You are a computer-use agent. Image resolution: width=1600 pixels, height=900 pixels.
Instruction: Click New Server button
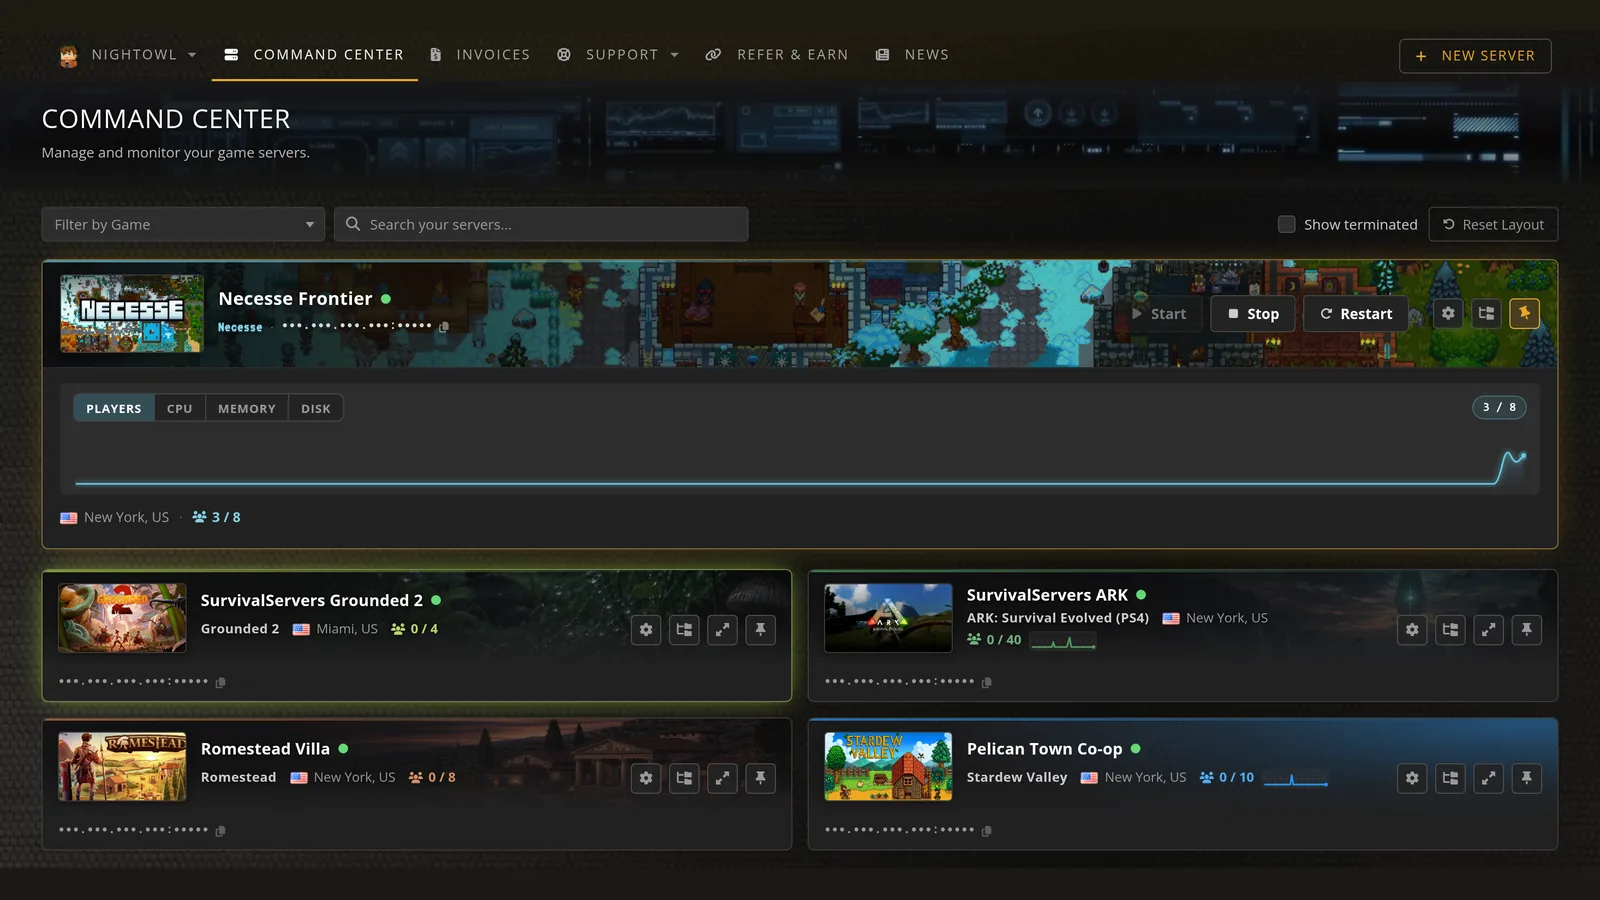pyautogui.click(x=1475, y=56)
